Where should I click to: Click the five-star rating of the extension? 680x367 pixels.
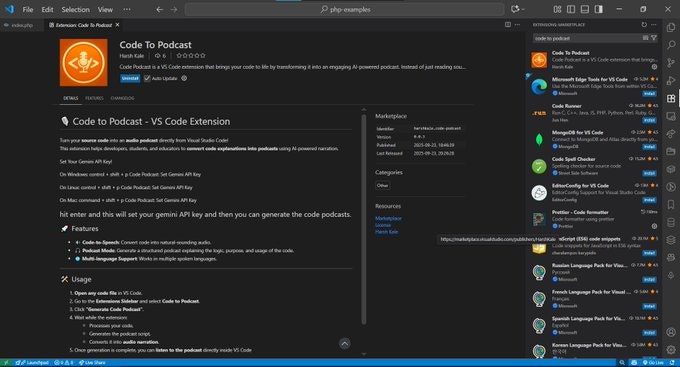(191, 56)
